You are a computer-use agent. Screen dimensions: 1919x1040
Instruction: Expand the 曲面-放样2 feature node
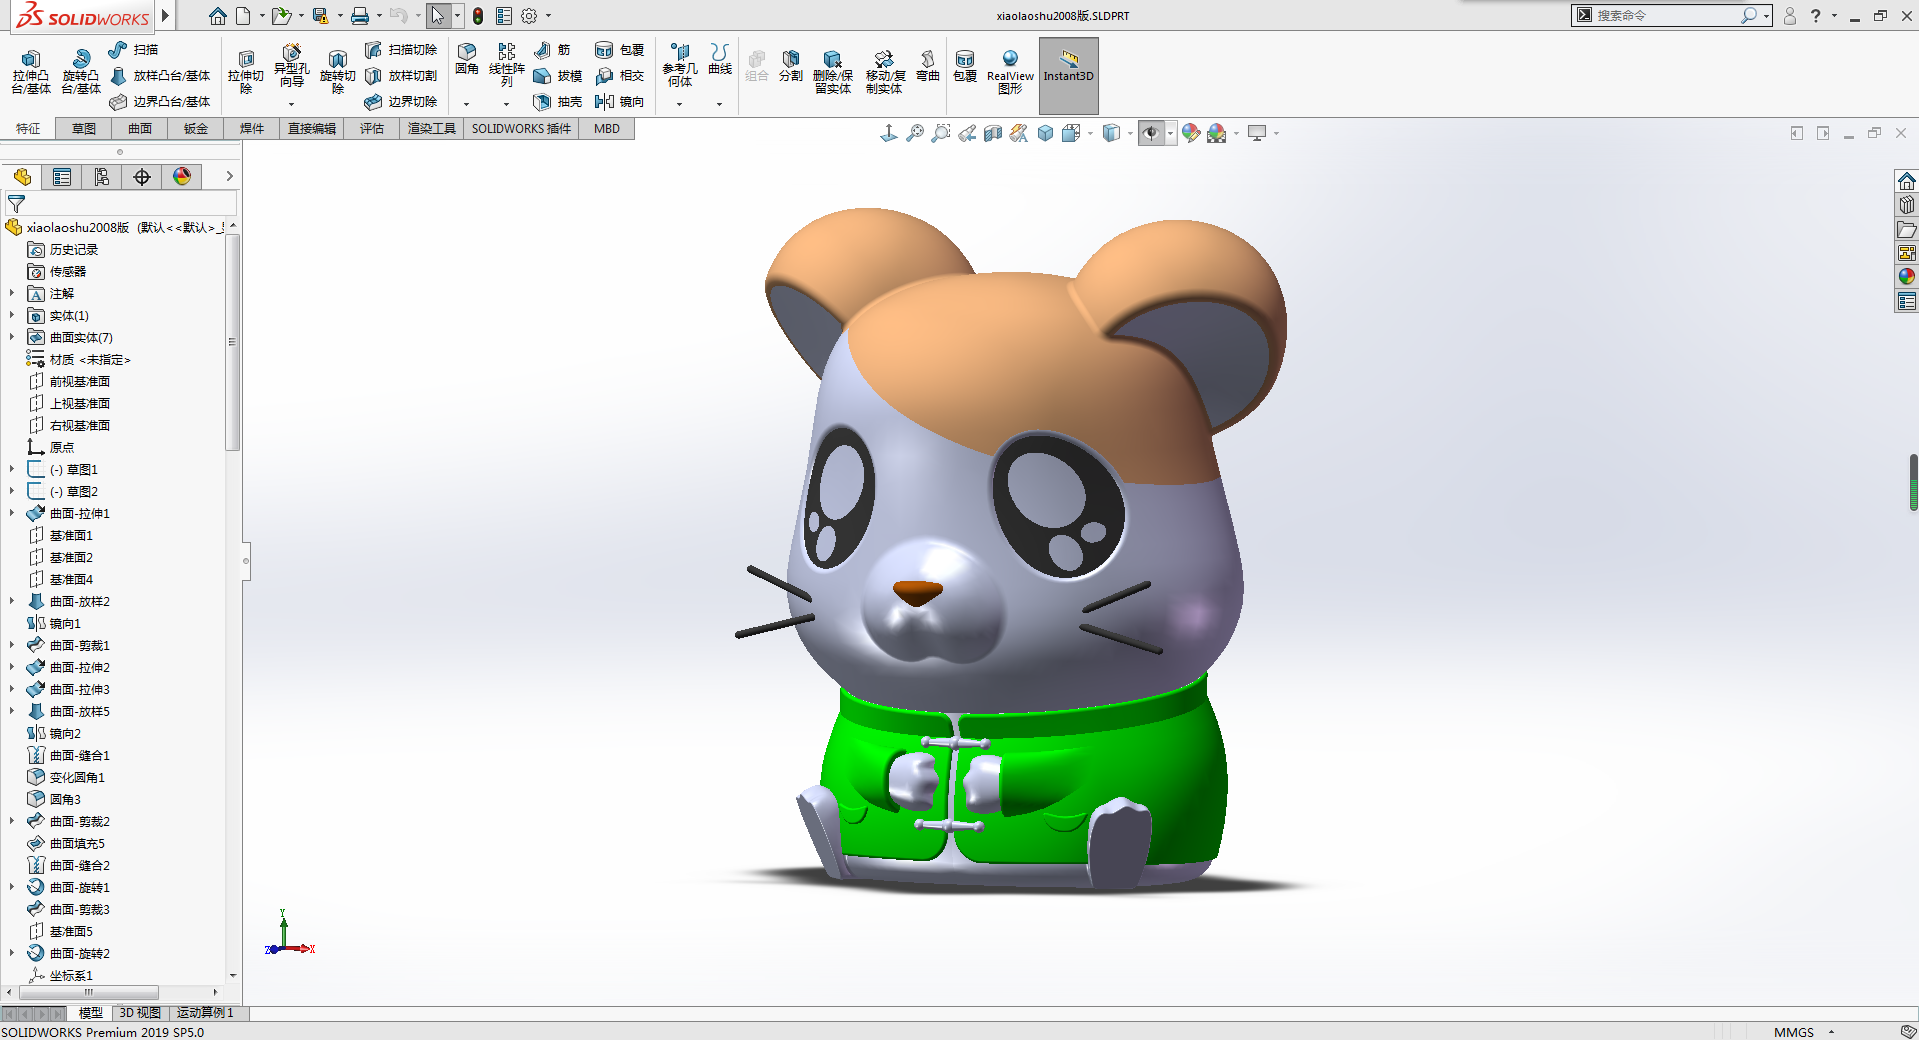tap(12, 601)
